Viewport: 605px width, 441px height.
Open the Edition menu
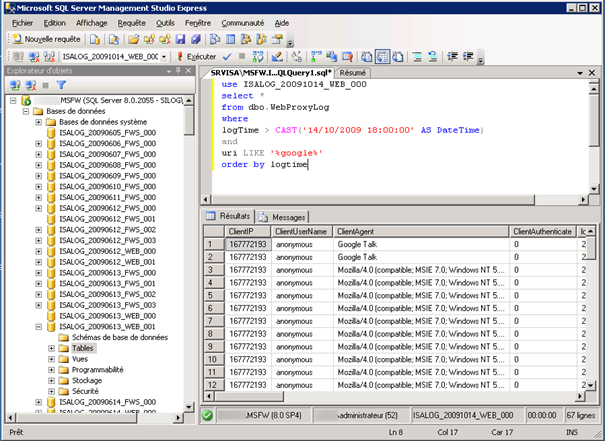pyautogui.click(x=54, y=23)
